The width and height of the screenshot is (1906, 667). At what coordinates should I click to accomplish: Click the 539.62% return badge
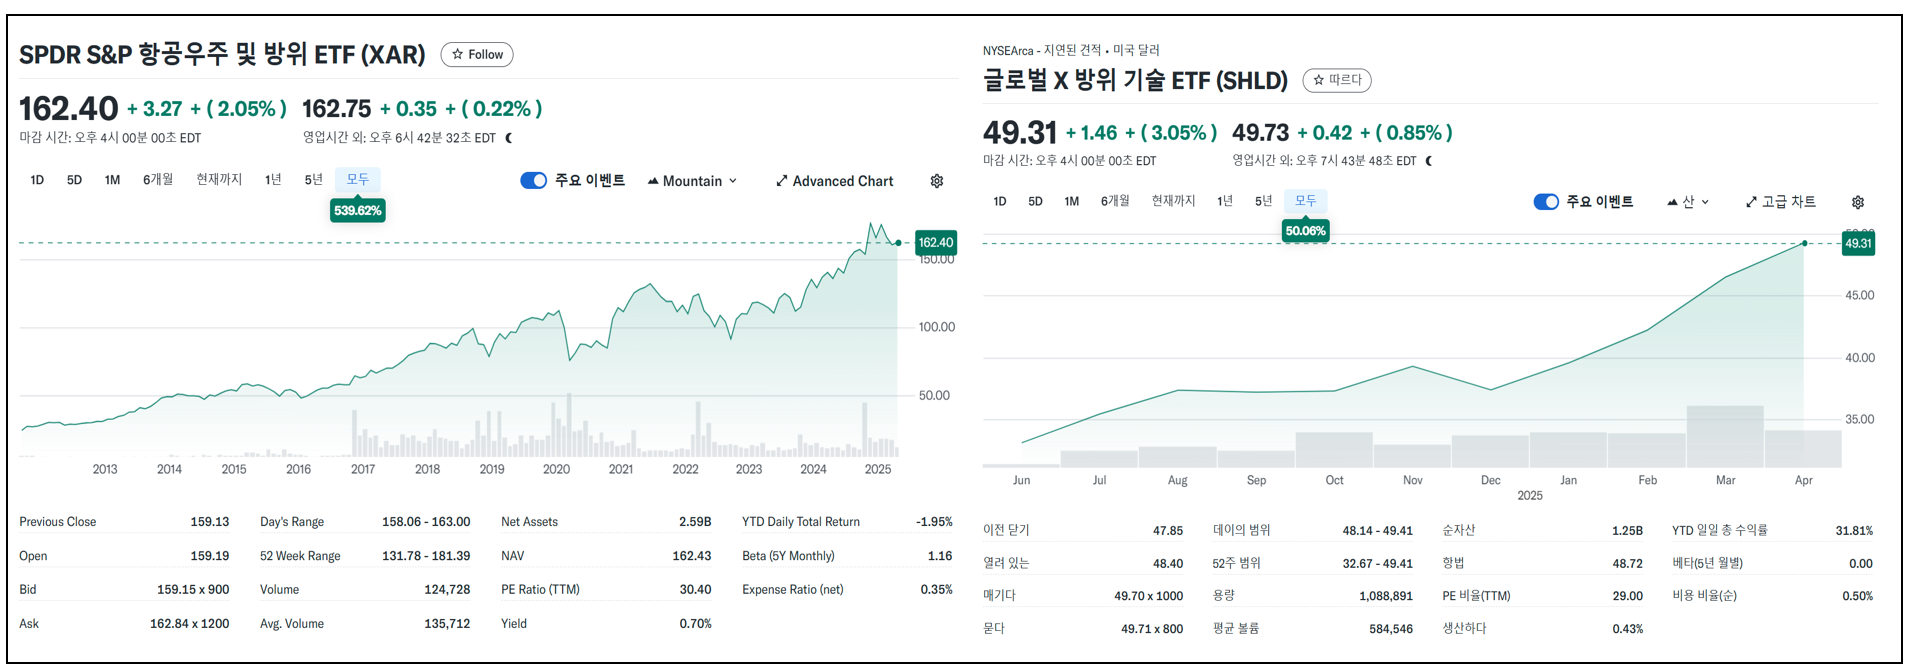pyautogui.click(x=358, y=211)
